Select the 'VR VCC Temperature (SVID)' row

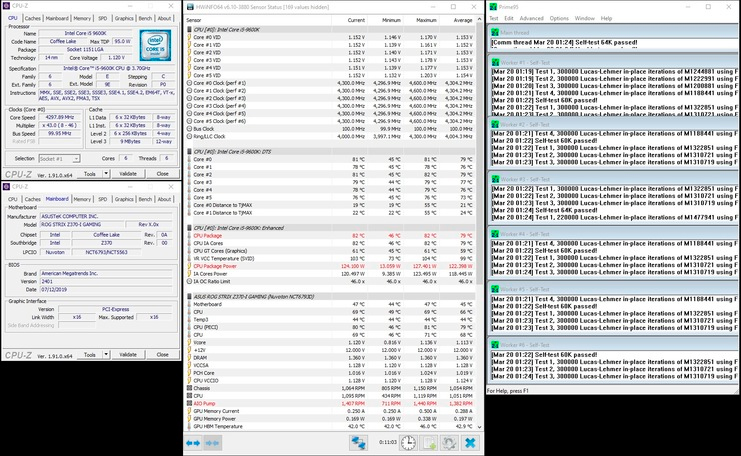330,258
